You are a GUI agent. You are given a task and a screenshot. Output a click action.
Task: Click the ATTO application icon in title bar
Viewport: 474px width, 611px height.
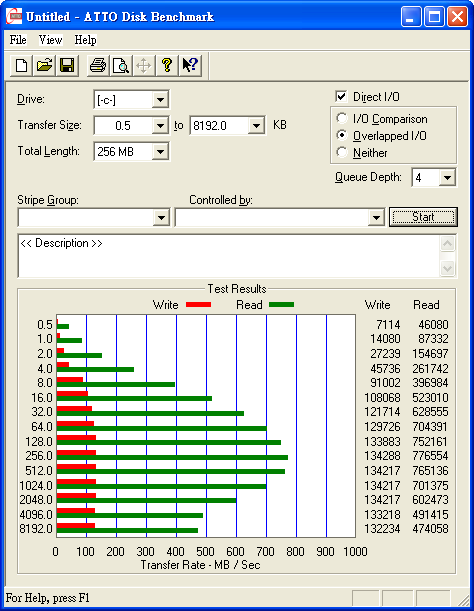pyautogui.click(x=14, y=16)
